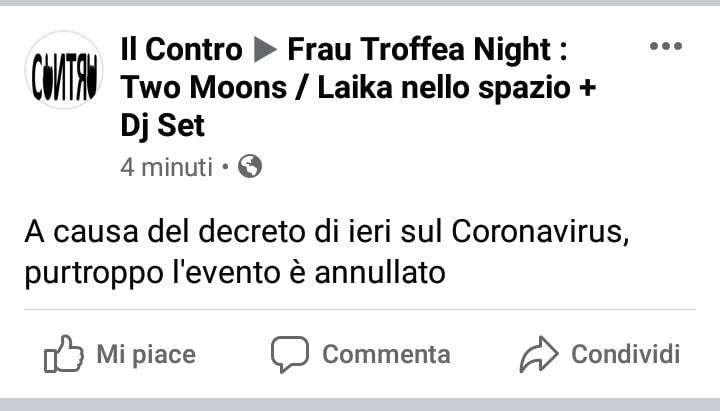Click the globe public privacy icon
720x411 pixels.
(x=250, y=166)
